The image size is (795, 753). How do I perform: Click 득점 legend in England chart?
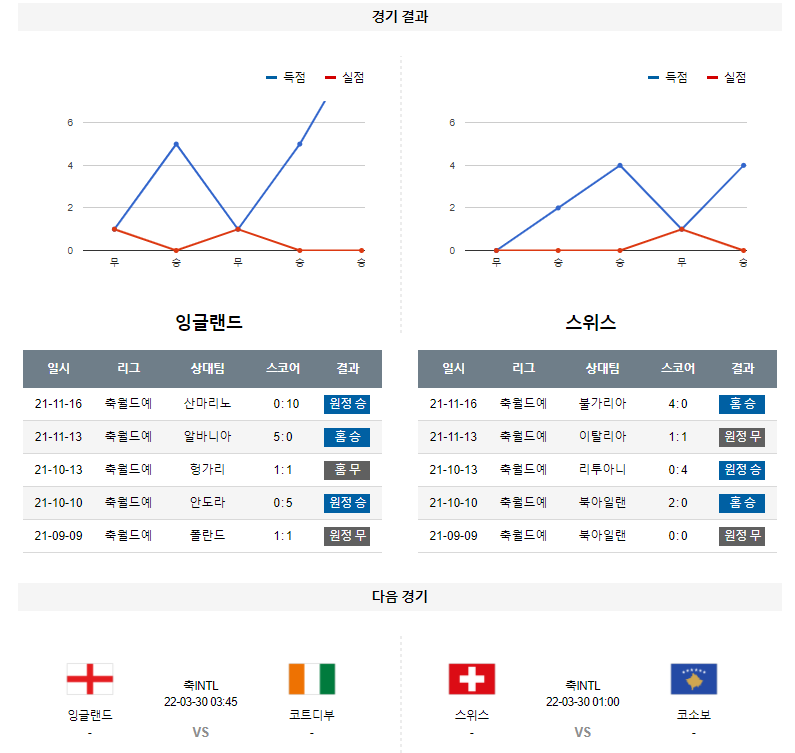pyautogui.click(x=286, y=78)
